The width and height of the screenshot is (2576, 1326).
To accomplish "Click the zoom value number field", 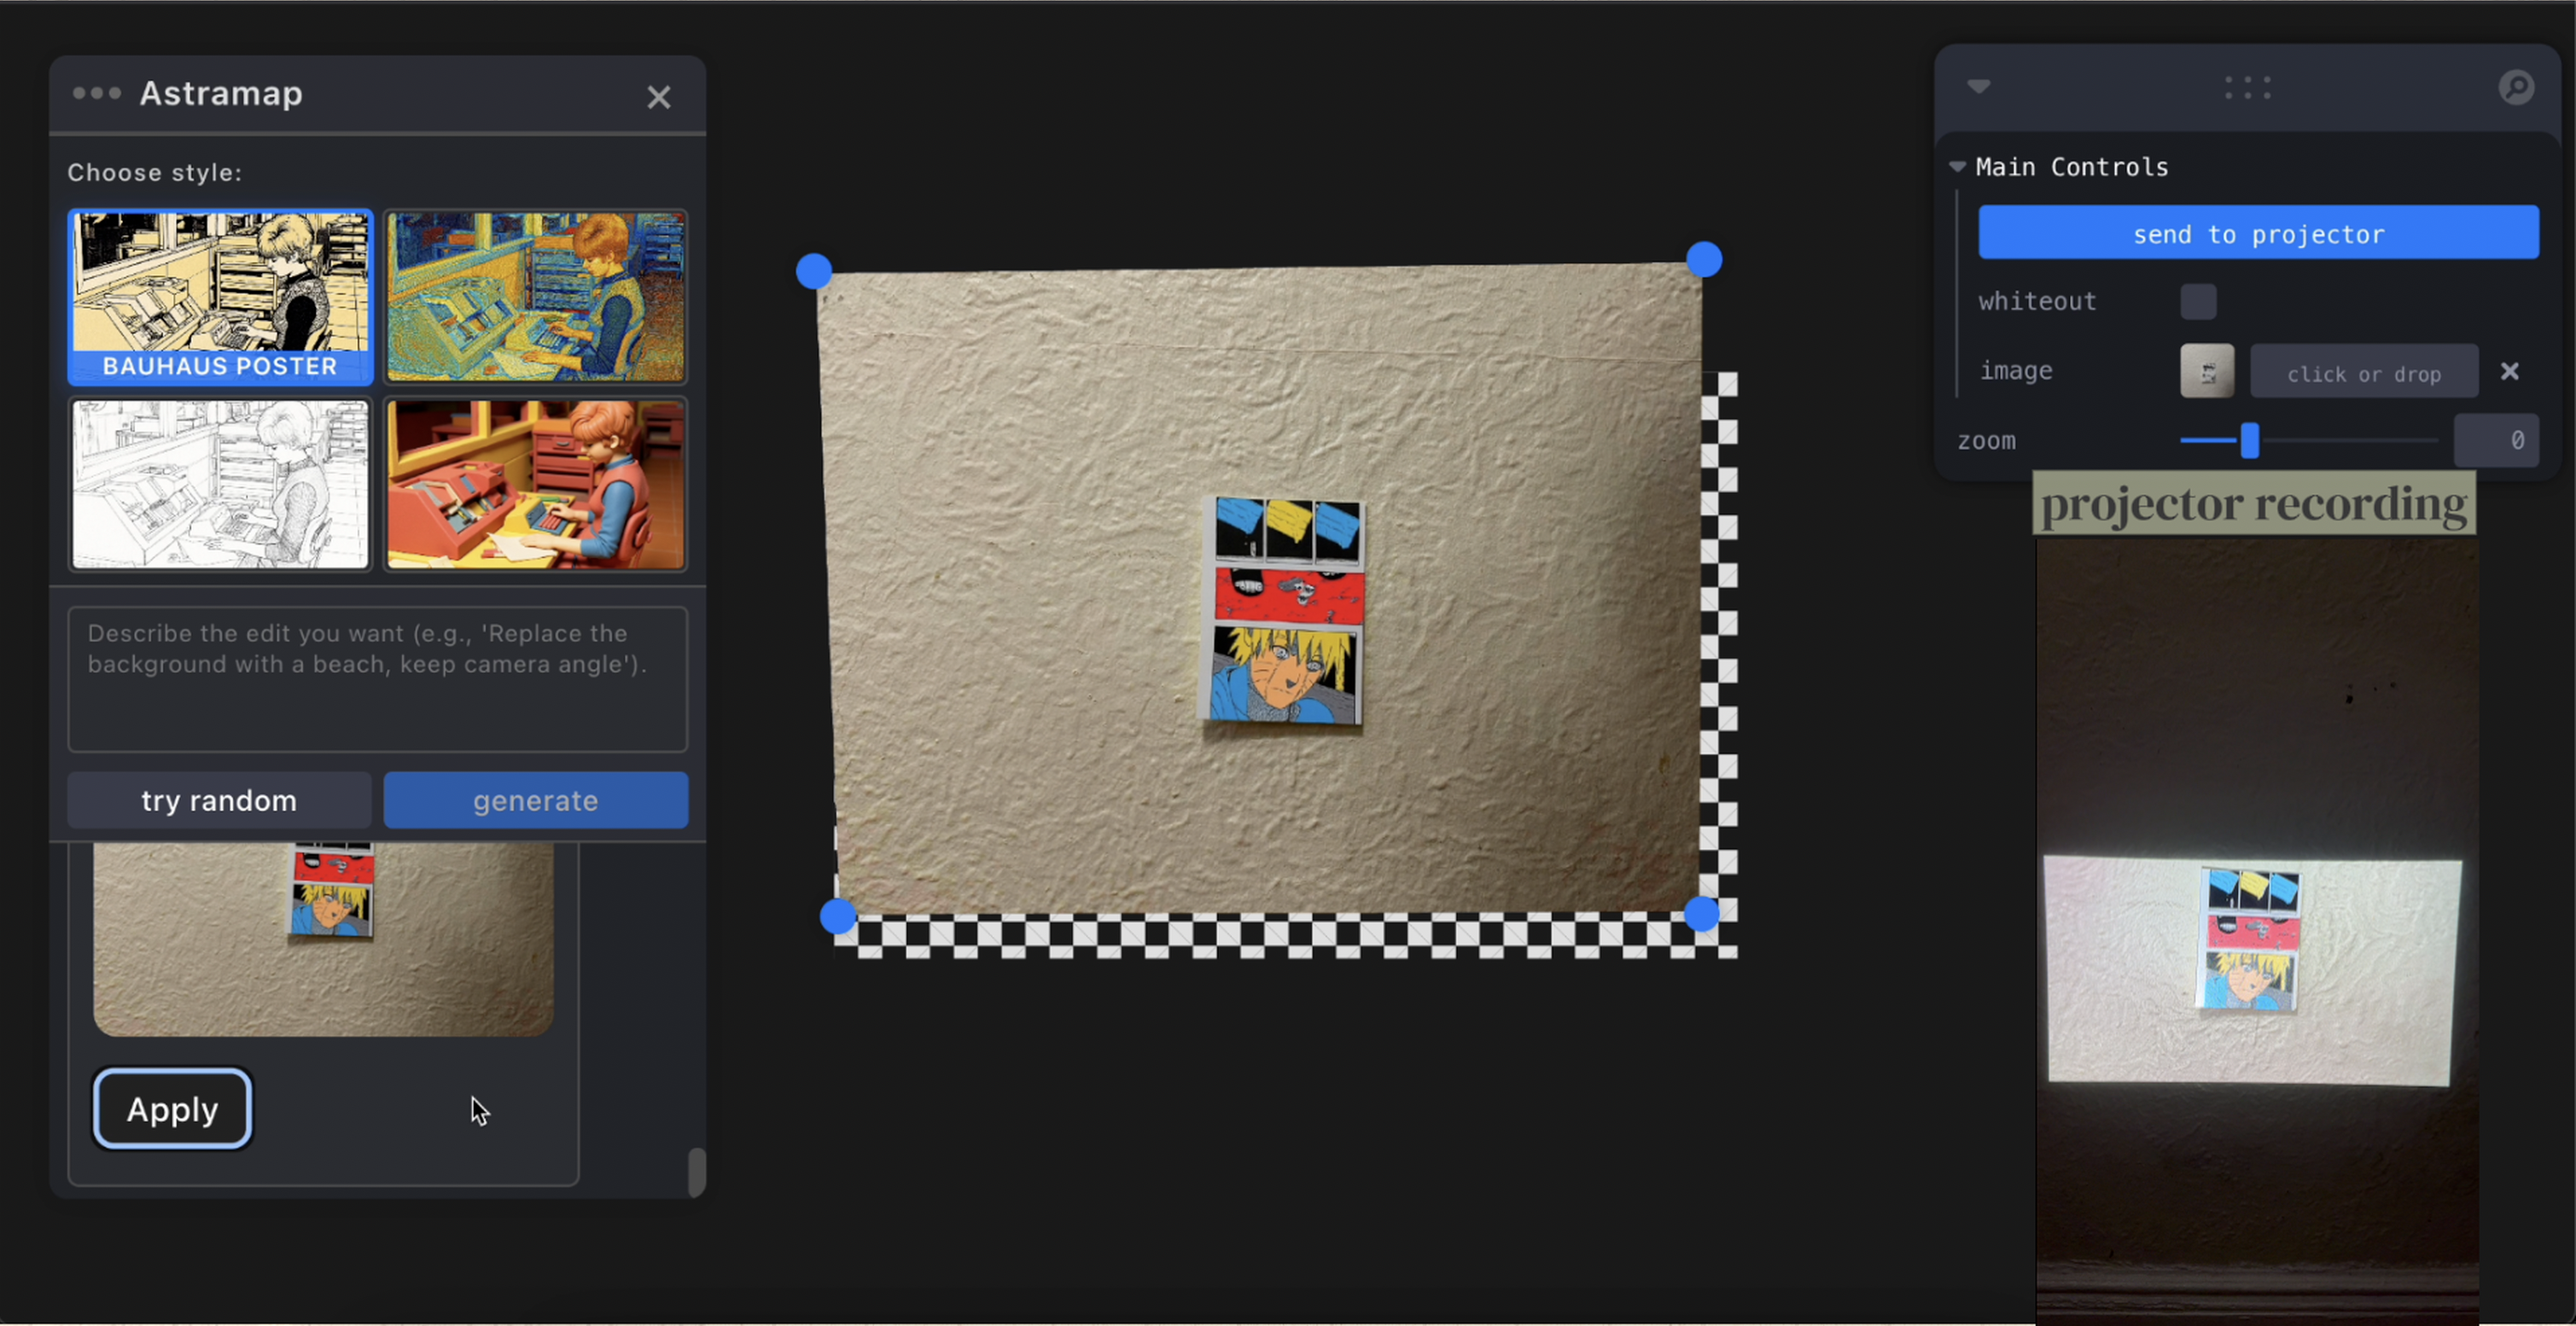I will tap(2495, 441).
